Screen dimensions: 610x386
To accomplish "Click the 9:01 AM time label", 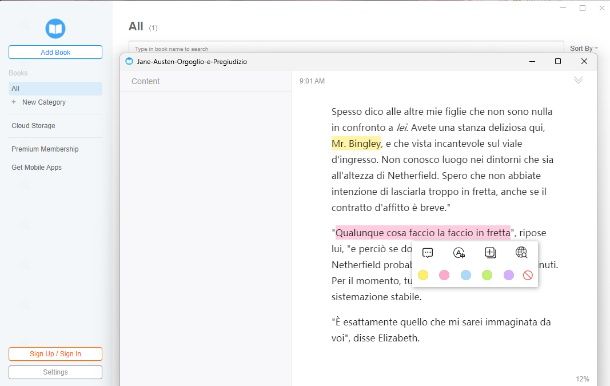I will click(312, 81).
